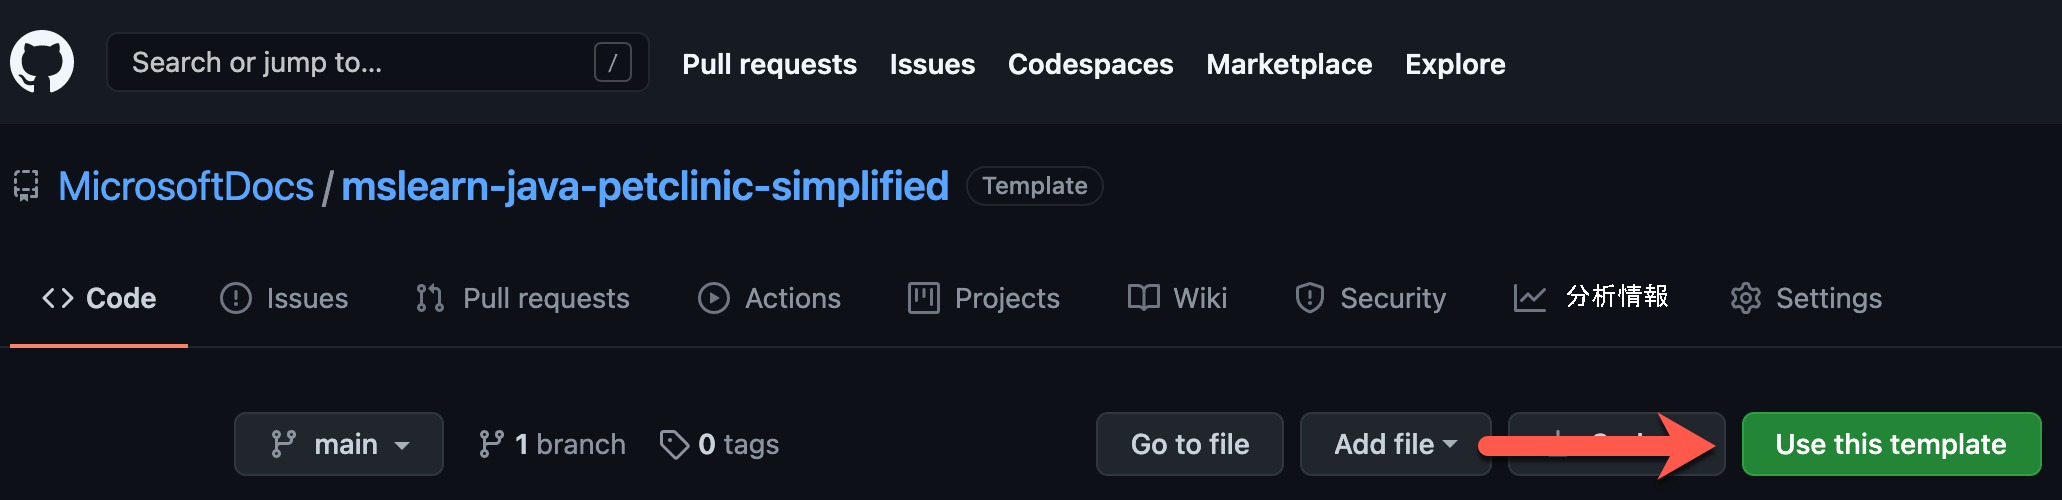
Task: Click the Search or jump to field
Action: click(x=378, y=62)
